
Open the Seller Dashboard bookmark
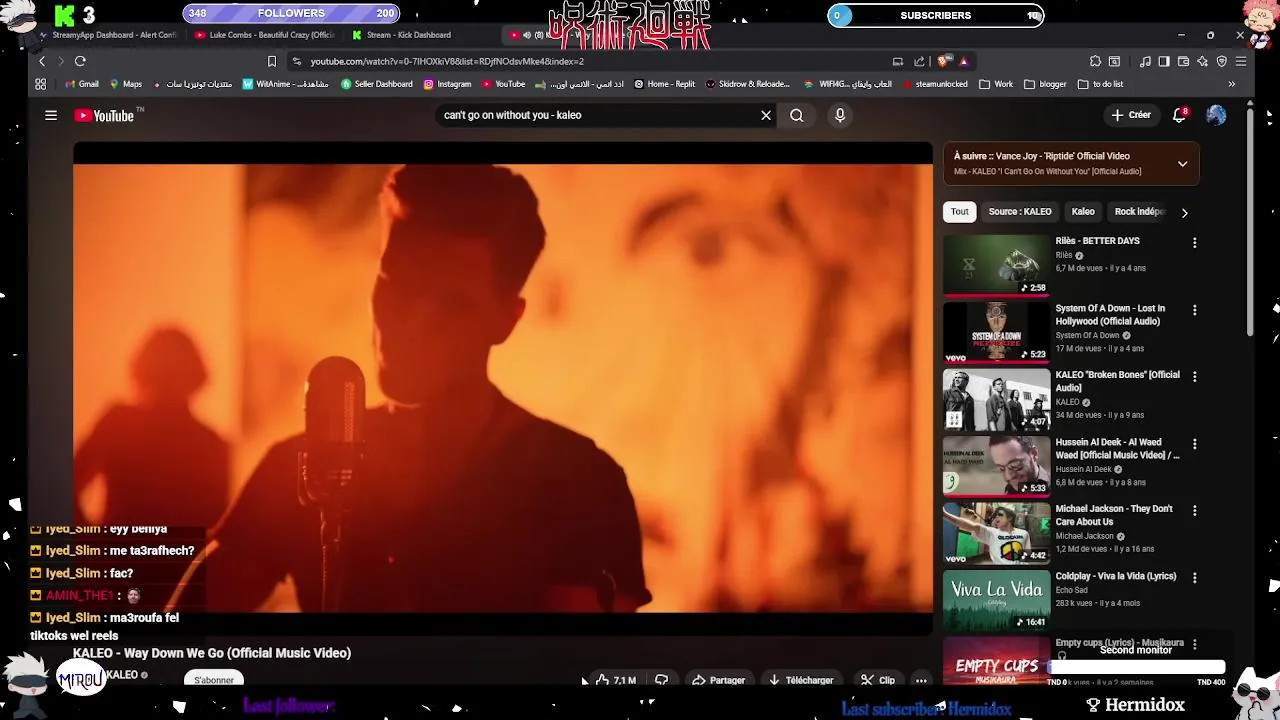pyautogui.click(x=376, y=84)
